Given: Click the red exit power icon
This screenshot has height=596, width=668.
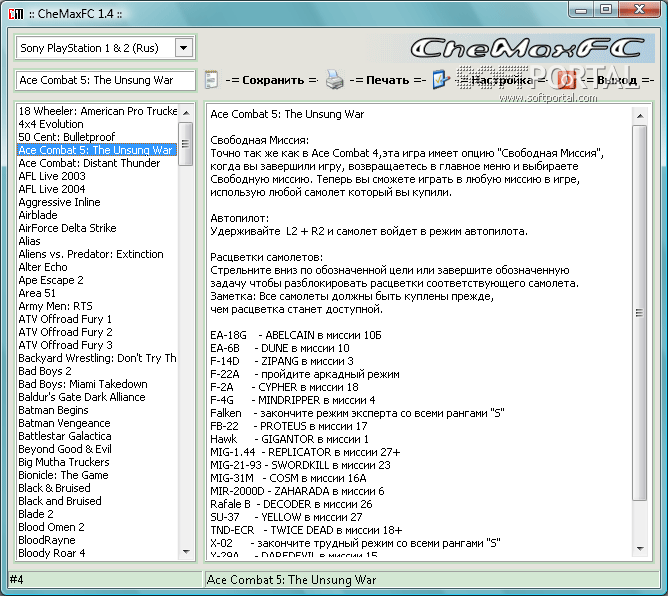Looking at the screenshot, I should coord(566,79).
